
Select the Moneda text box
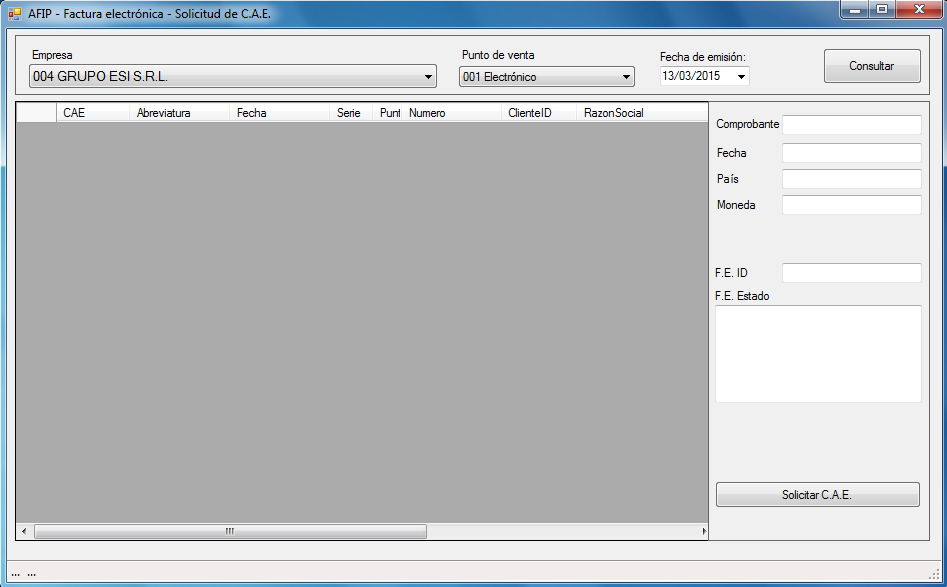[851, 205]
